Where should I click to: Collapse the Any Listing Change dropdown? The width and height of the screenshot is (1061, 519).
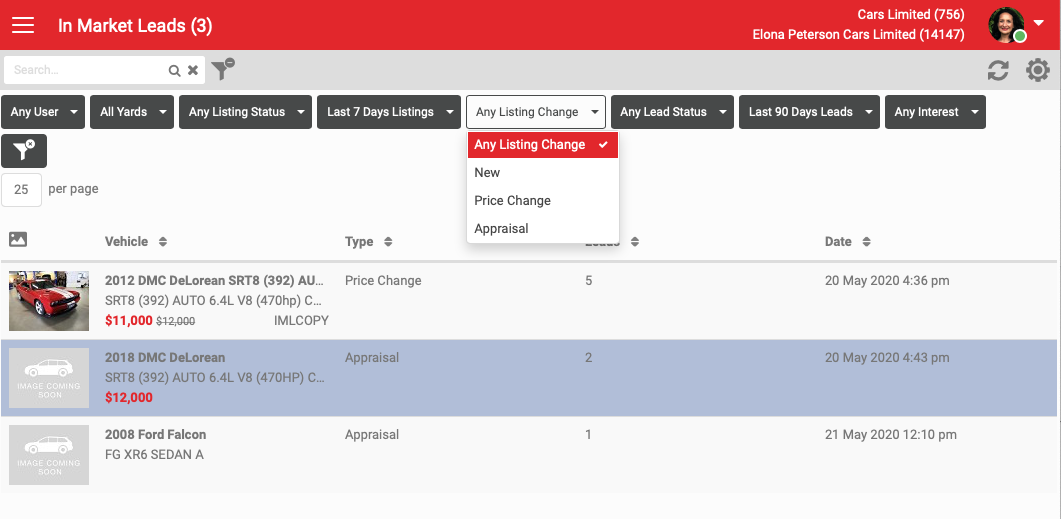point(536,112)
